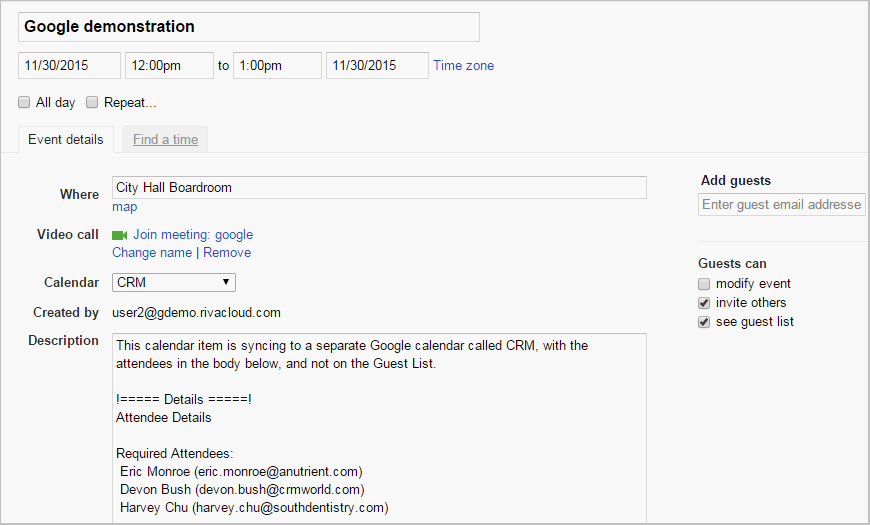Remove the video call
This screenshot has height=525, width=870.
point(227,253)
